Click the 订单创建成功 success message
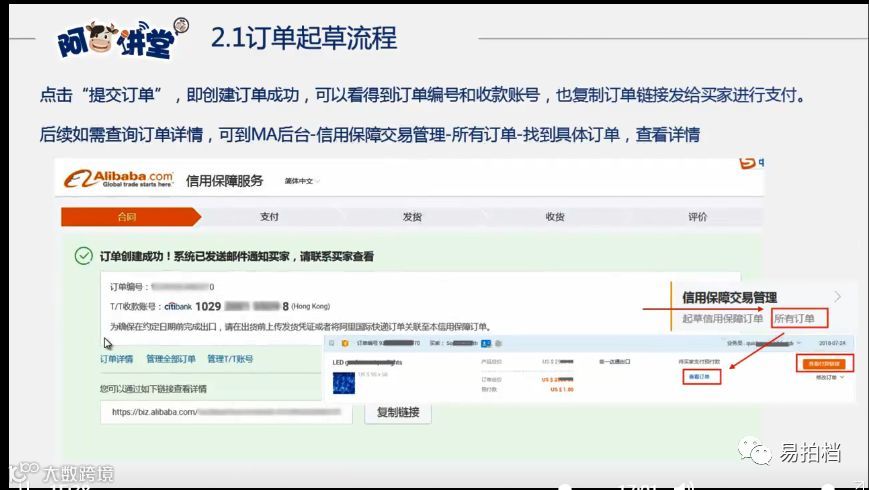The image size is (869, 490). coord(237,257)
